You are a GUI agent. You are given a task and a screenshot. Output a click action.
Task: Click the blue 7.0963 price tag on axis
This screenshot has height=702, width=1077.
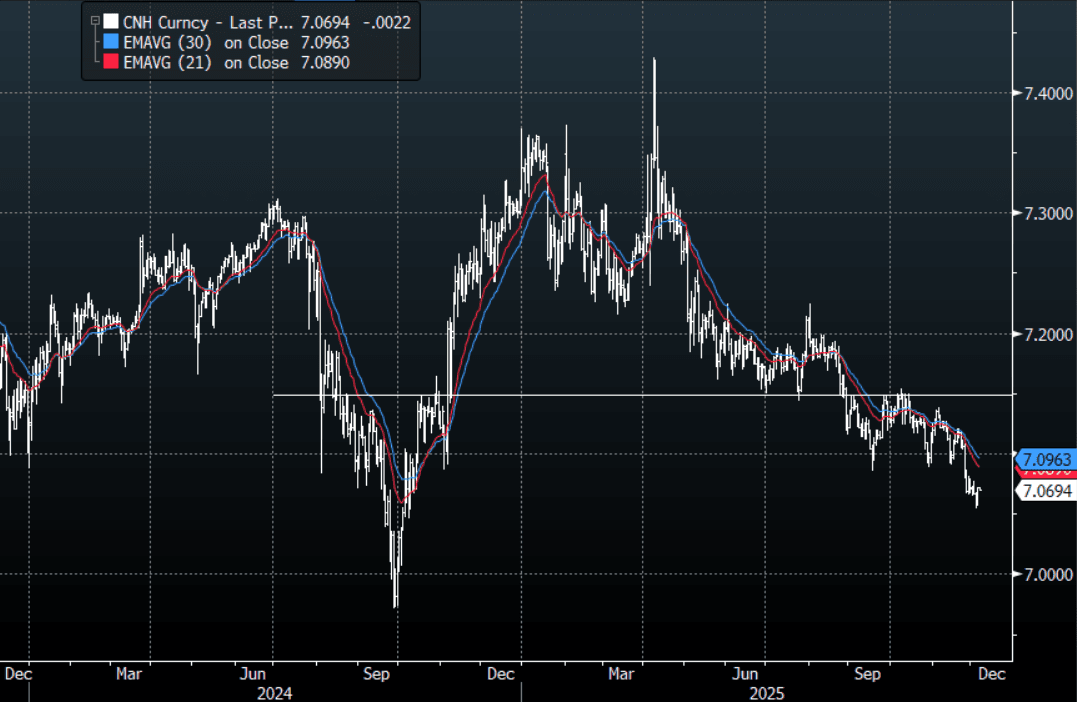(x=1046, y=459)
